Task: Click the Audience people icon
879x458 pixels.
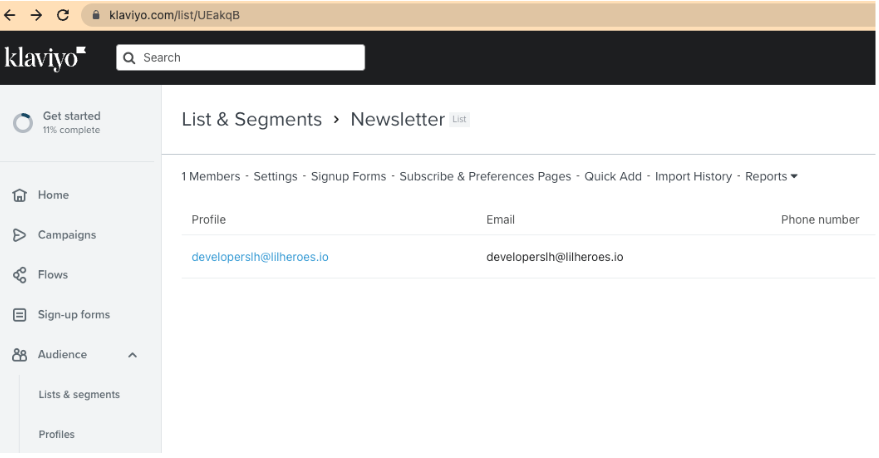Action: point(19,355)
